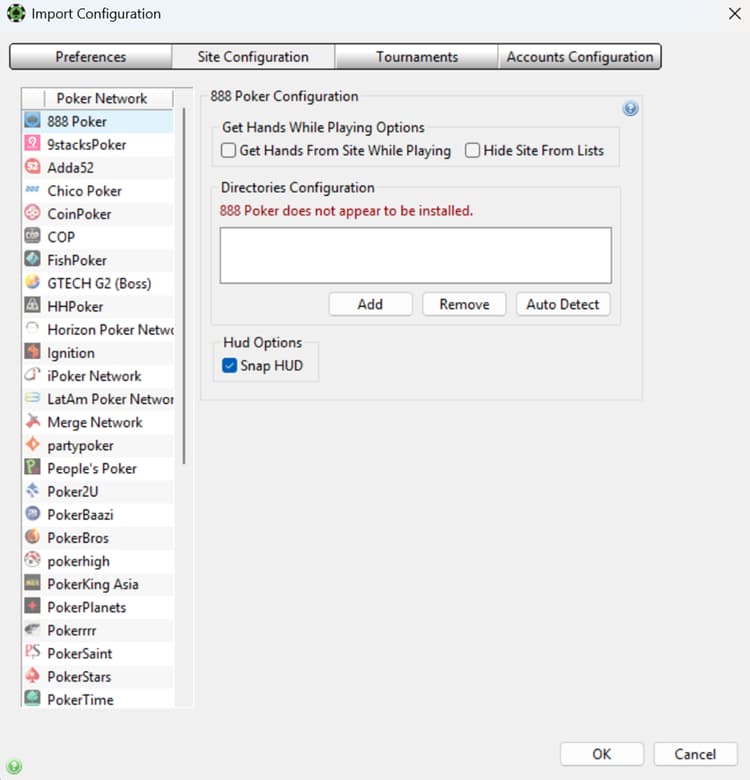Image resolution: width=750 pixels, height=780 pixels.
Task: Click the PokerKing Asia icon
Action: coord(32,583)
